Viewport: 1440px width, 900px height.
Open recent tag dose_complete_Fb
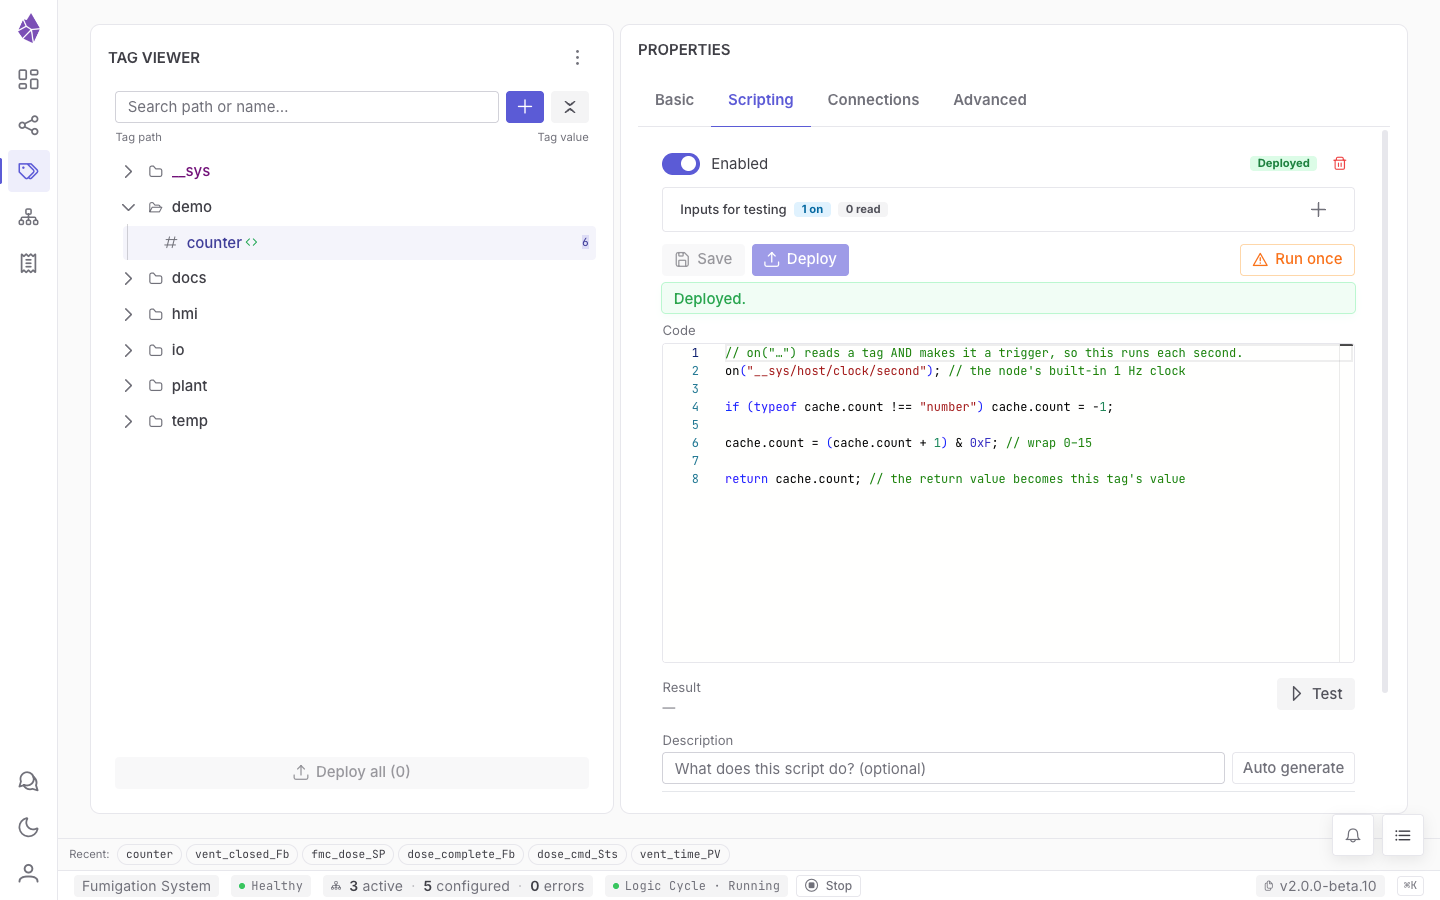(461, 855)
